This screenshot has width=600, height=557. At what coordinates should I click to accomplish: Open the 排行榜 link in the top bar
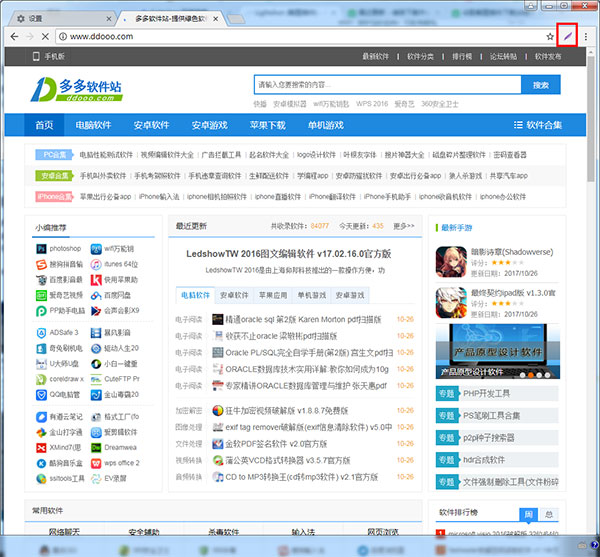tap(462, 57)
